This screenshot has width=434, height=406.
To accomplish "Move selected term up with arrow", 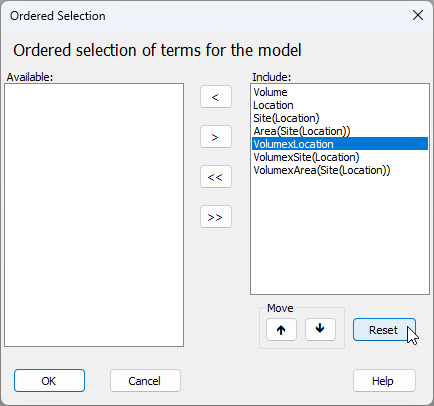I will pyautogui.click(x=281, y=330).
